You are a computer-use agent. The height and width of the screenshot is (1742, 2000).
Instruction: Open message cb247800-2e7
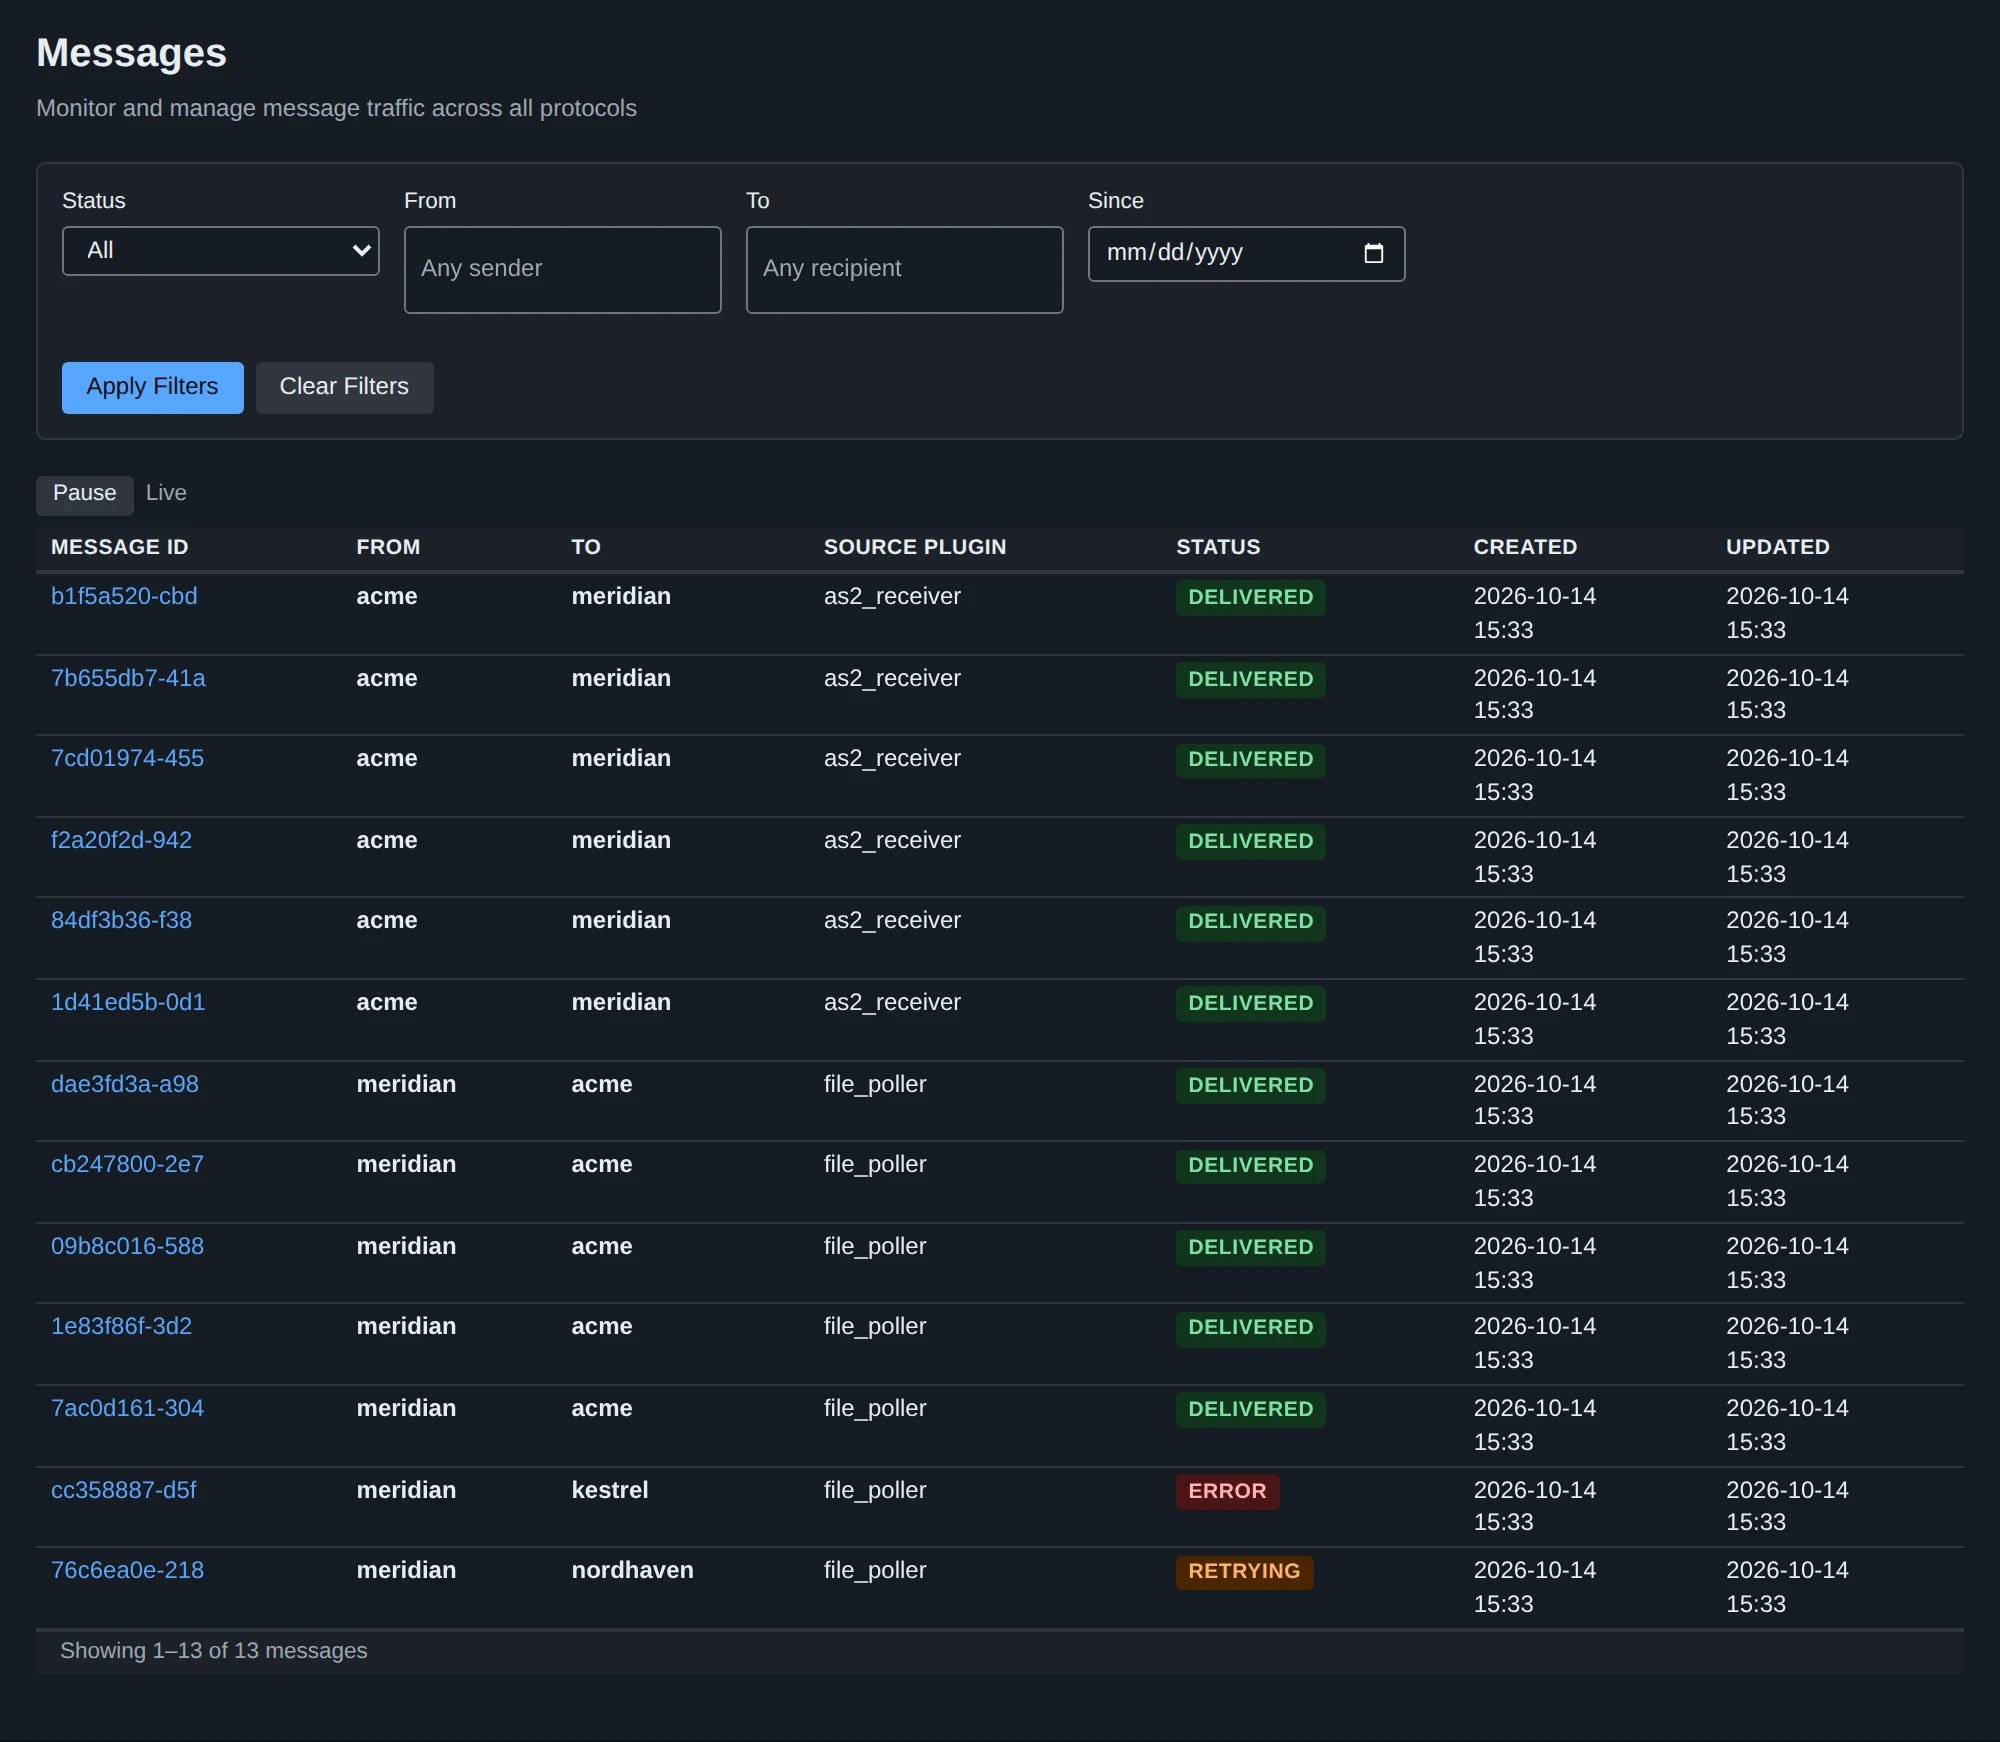tap(127, 1165)
